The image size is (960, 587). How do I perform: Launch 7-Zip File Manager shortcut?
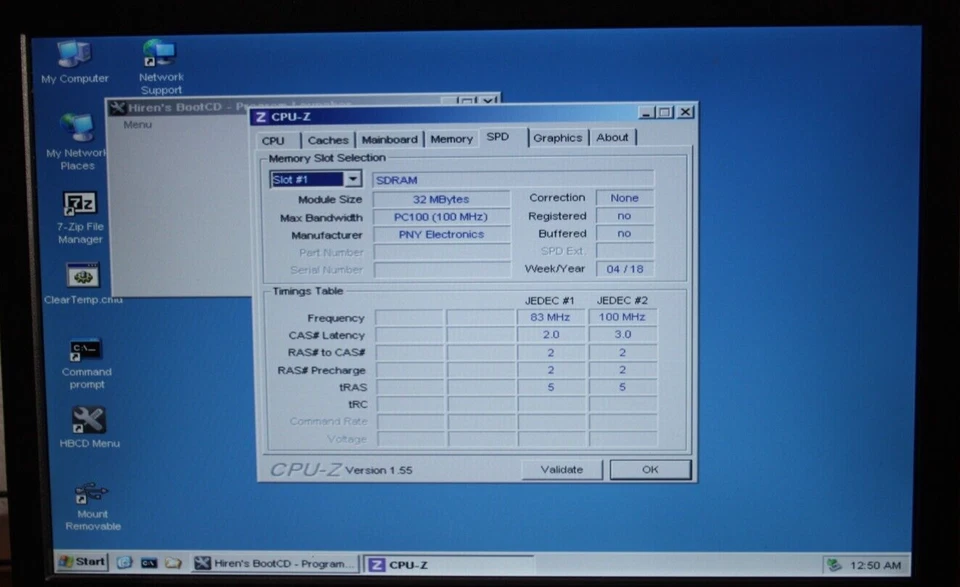click(80, 218)
